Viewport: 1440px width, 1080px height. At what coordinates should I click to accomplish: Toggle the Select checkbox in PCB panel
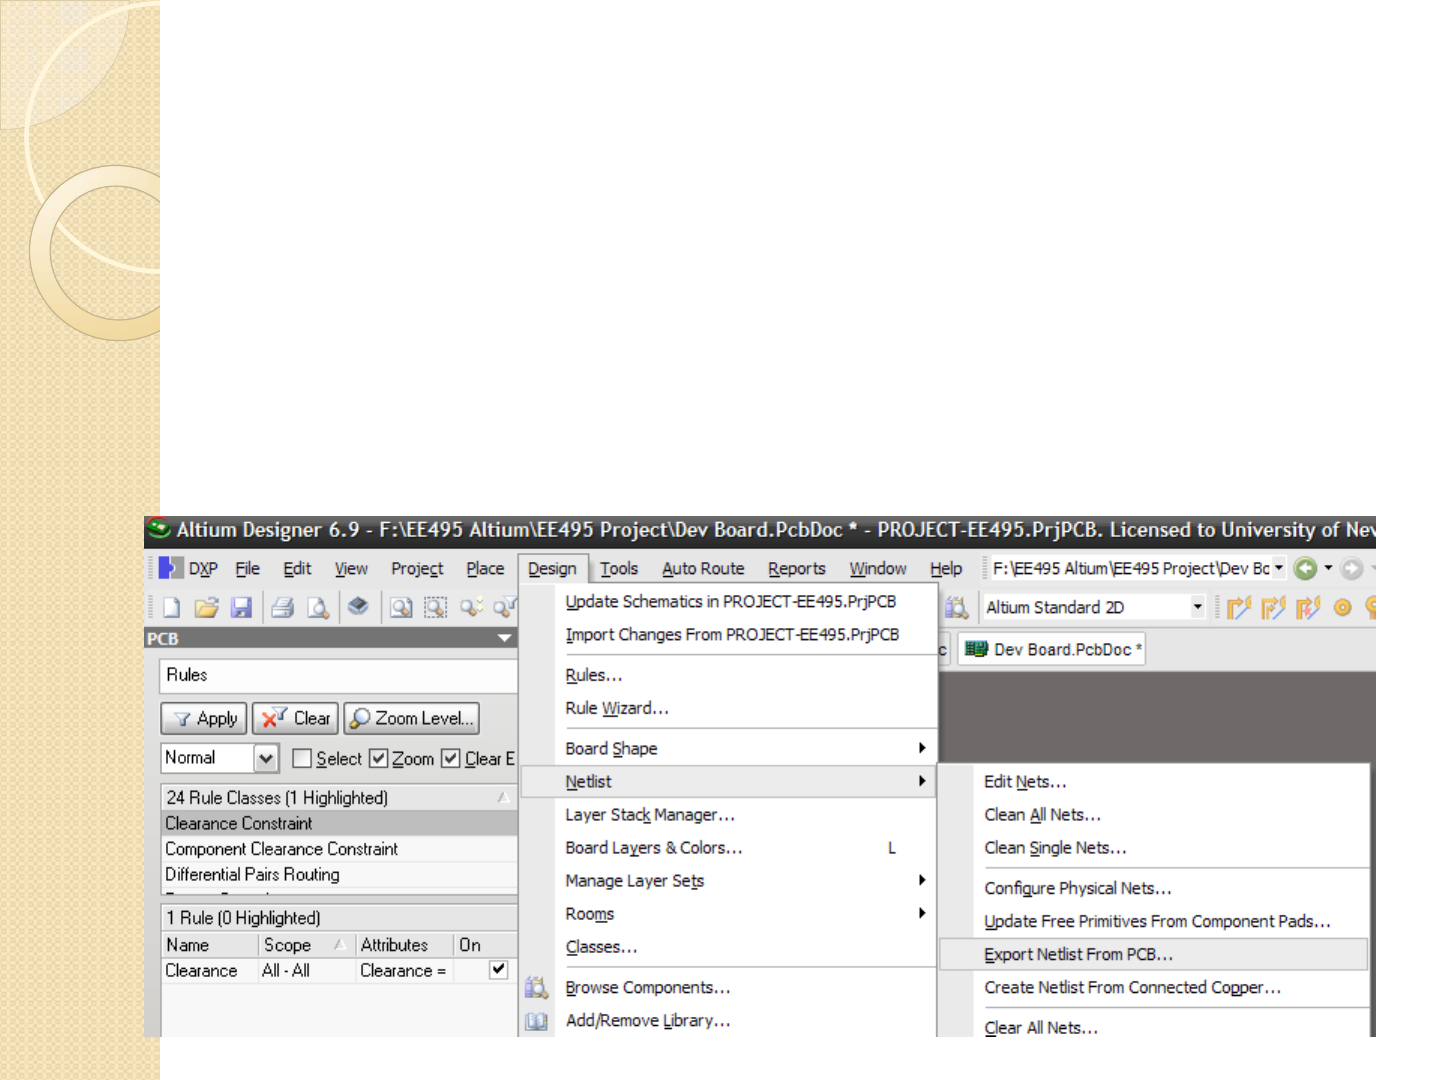click(302, 758)
